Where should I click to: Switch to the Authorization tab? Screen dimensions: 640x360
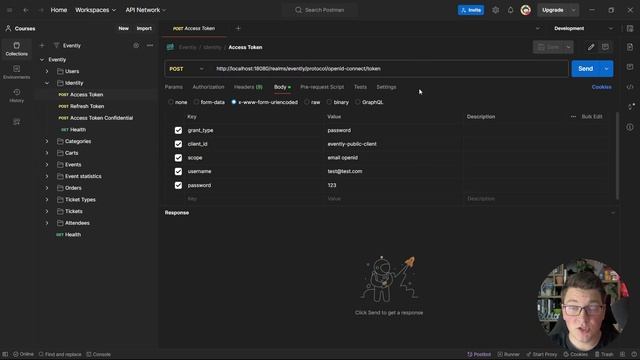pyautogui.click(x=208, y=87)
